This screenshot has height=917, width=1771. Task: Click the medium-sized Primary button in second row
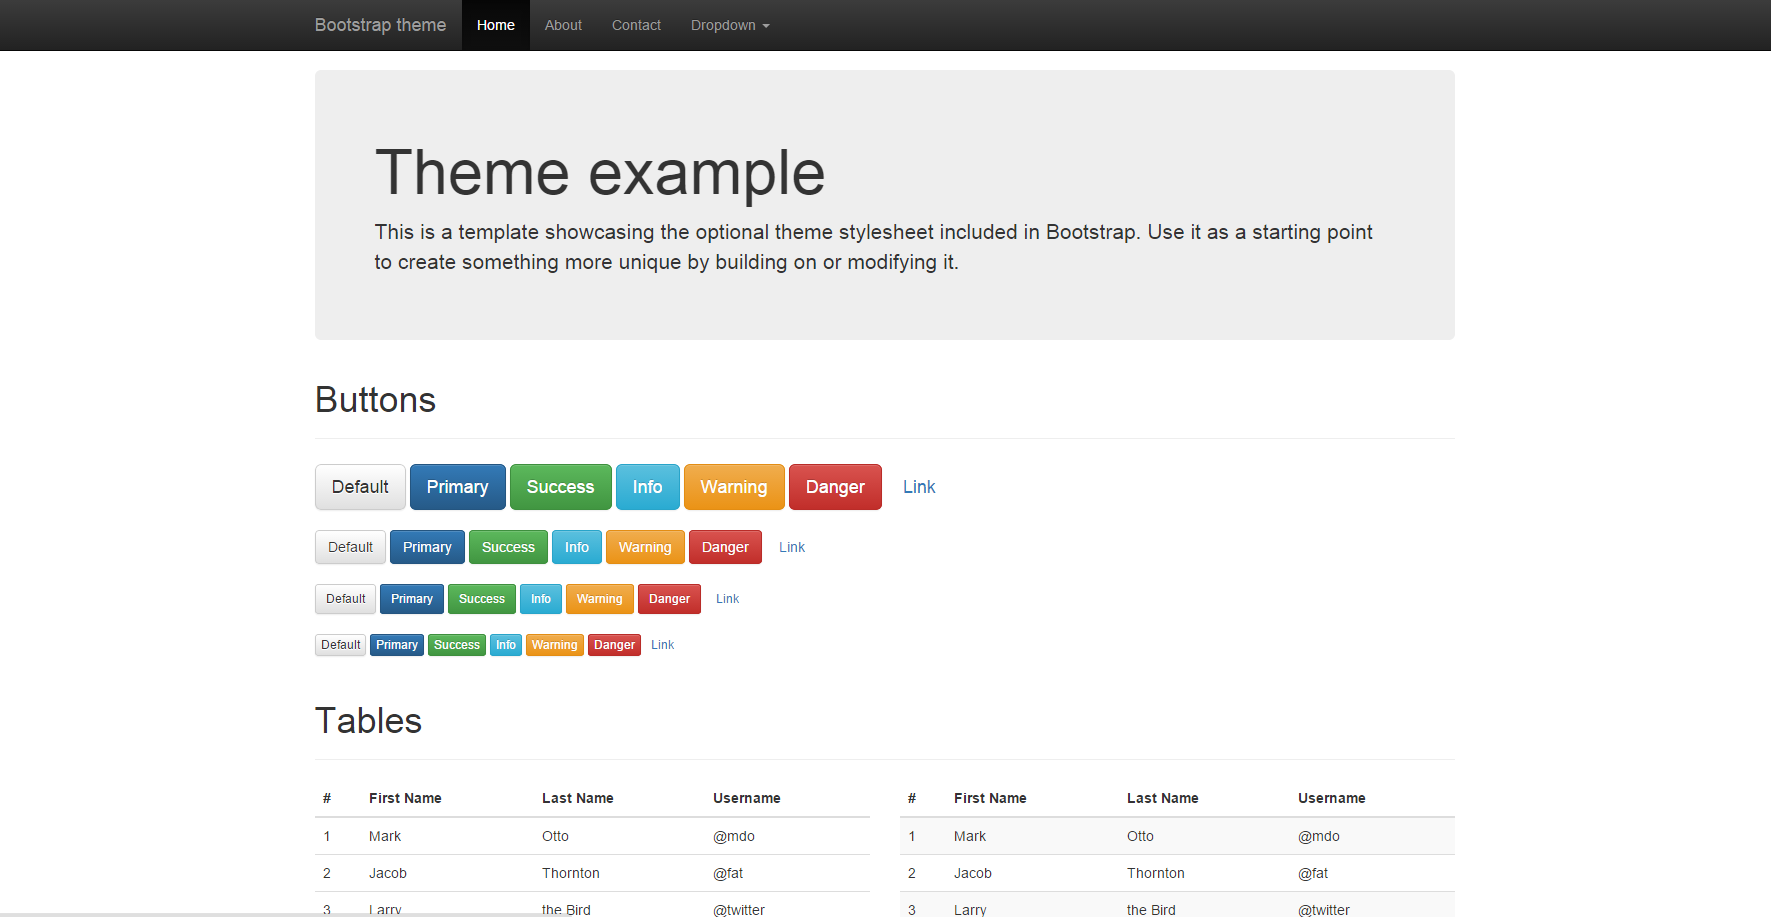(x=427, y=547)
